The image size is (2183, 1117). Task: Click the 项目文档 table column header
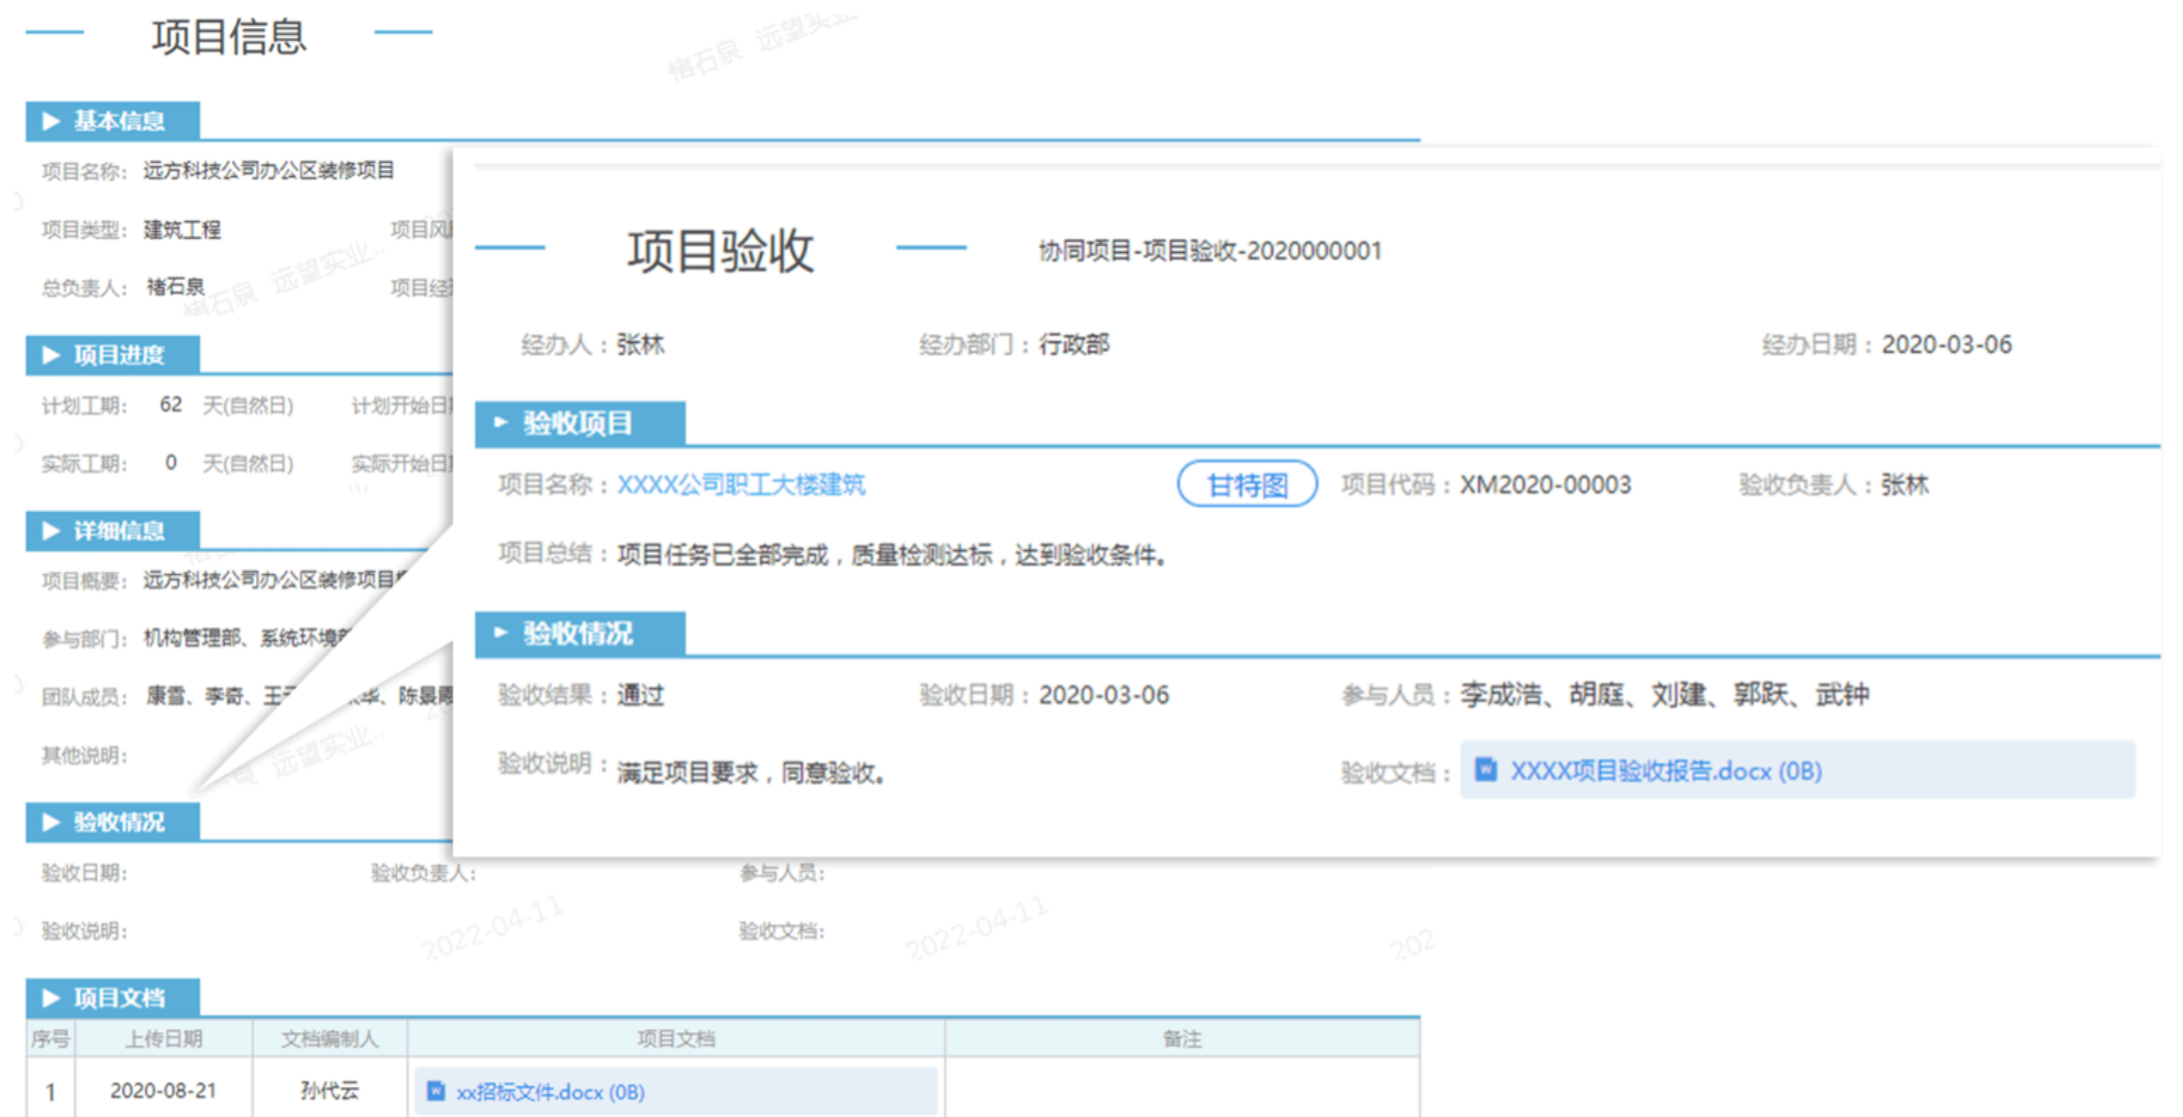[x=676, y=1039]
